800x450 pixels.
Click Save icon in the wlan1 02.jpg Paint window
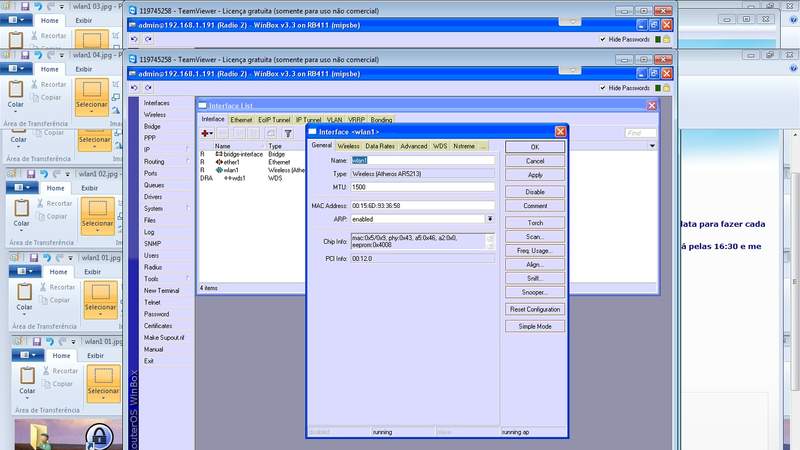point(31,174)
